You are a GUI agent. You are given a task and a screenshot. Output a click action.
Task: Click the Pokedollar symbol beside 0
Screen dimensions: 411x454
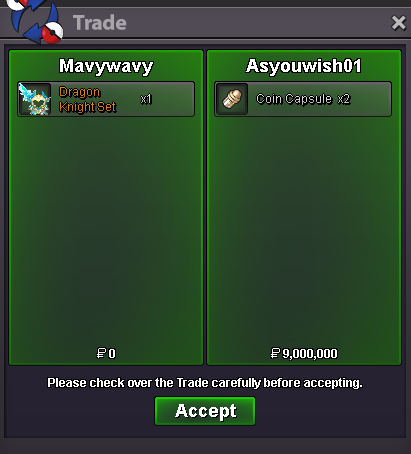pyautogui.click(x=101, y=353)
